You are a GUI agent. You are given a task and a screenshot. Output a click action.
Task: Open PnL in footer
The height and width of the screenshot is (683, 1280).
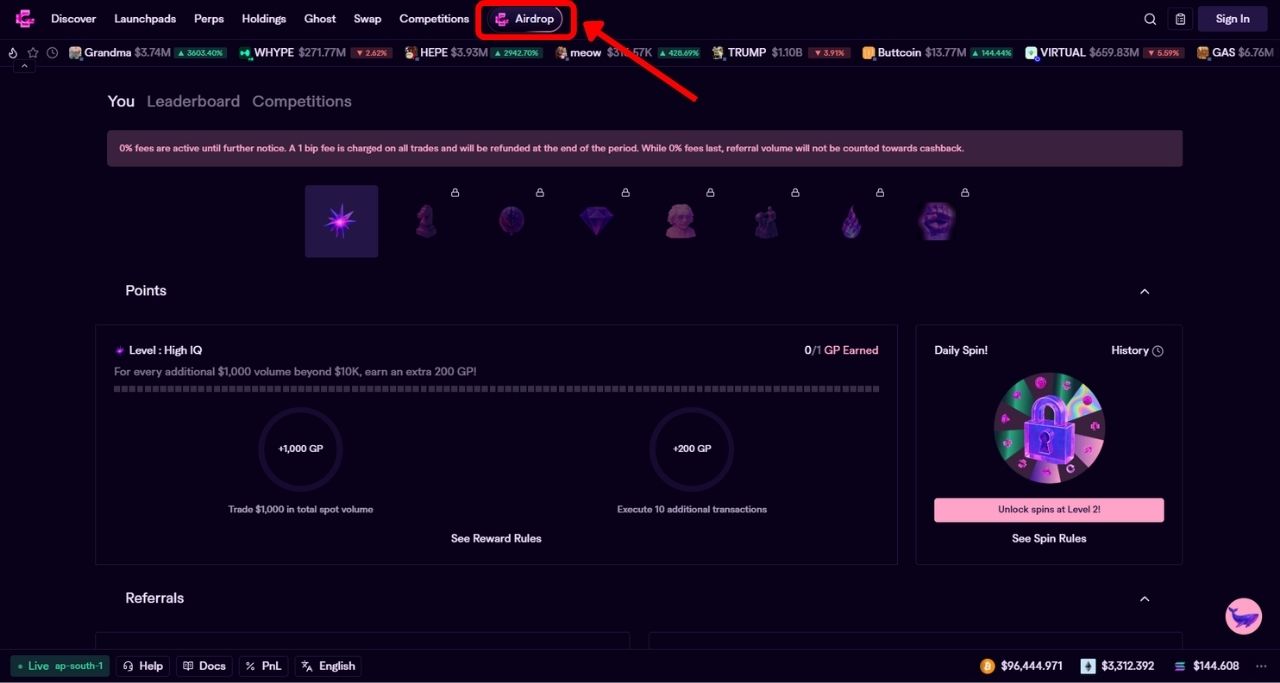(264, 666)
